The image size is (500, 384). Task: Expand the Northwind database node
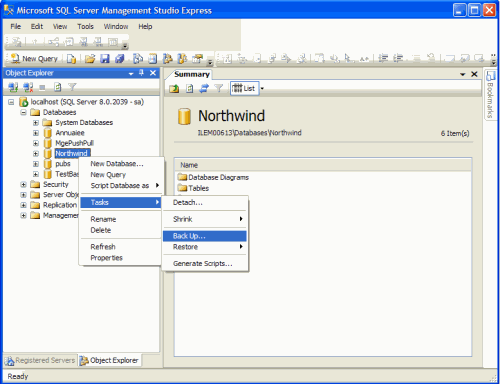pos(36,154)
